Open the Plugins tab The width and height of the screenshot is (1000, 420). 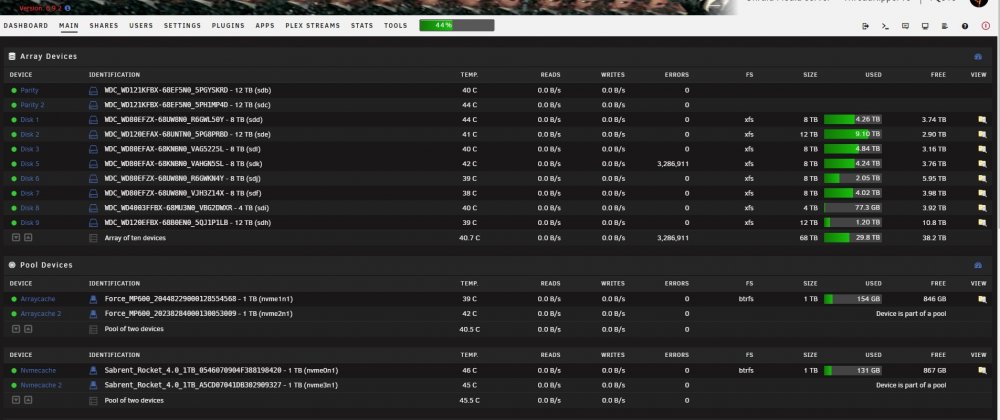[228, 26]
